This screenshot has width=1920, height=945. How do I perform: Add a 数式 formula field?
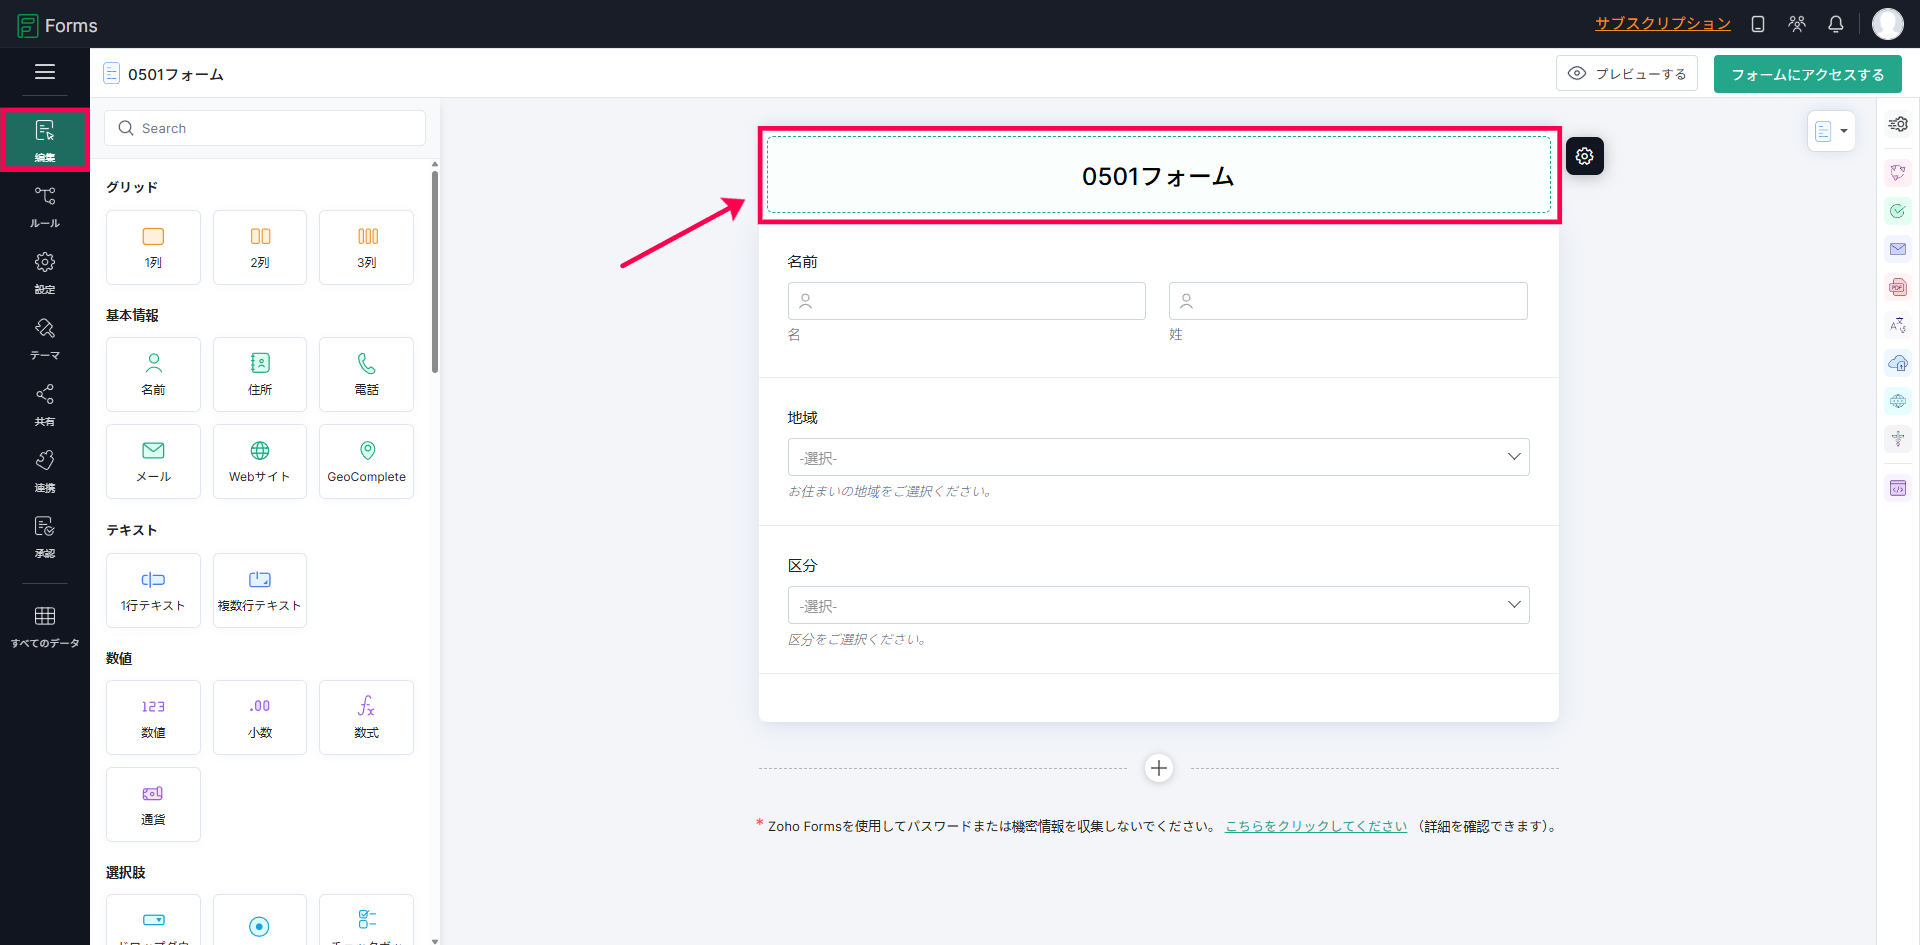(x=366, y=717)
